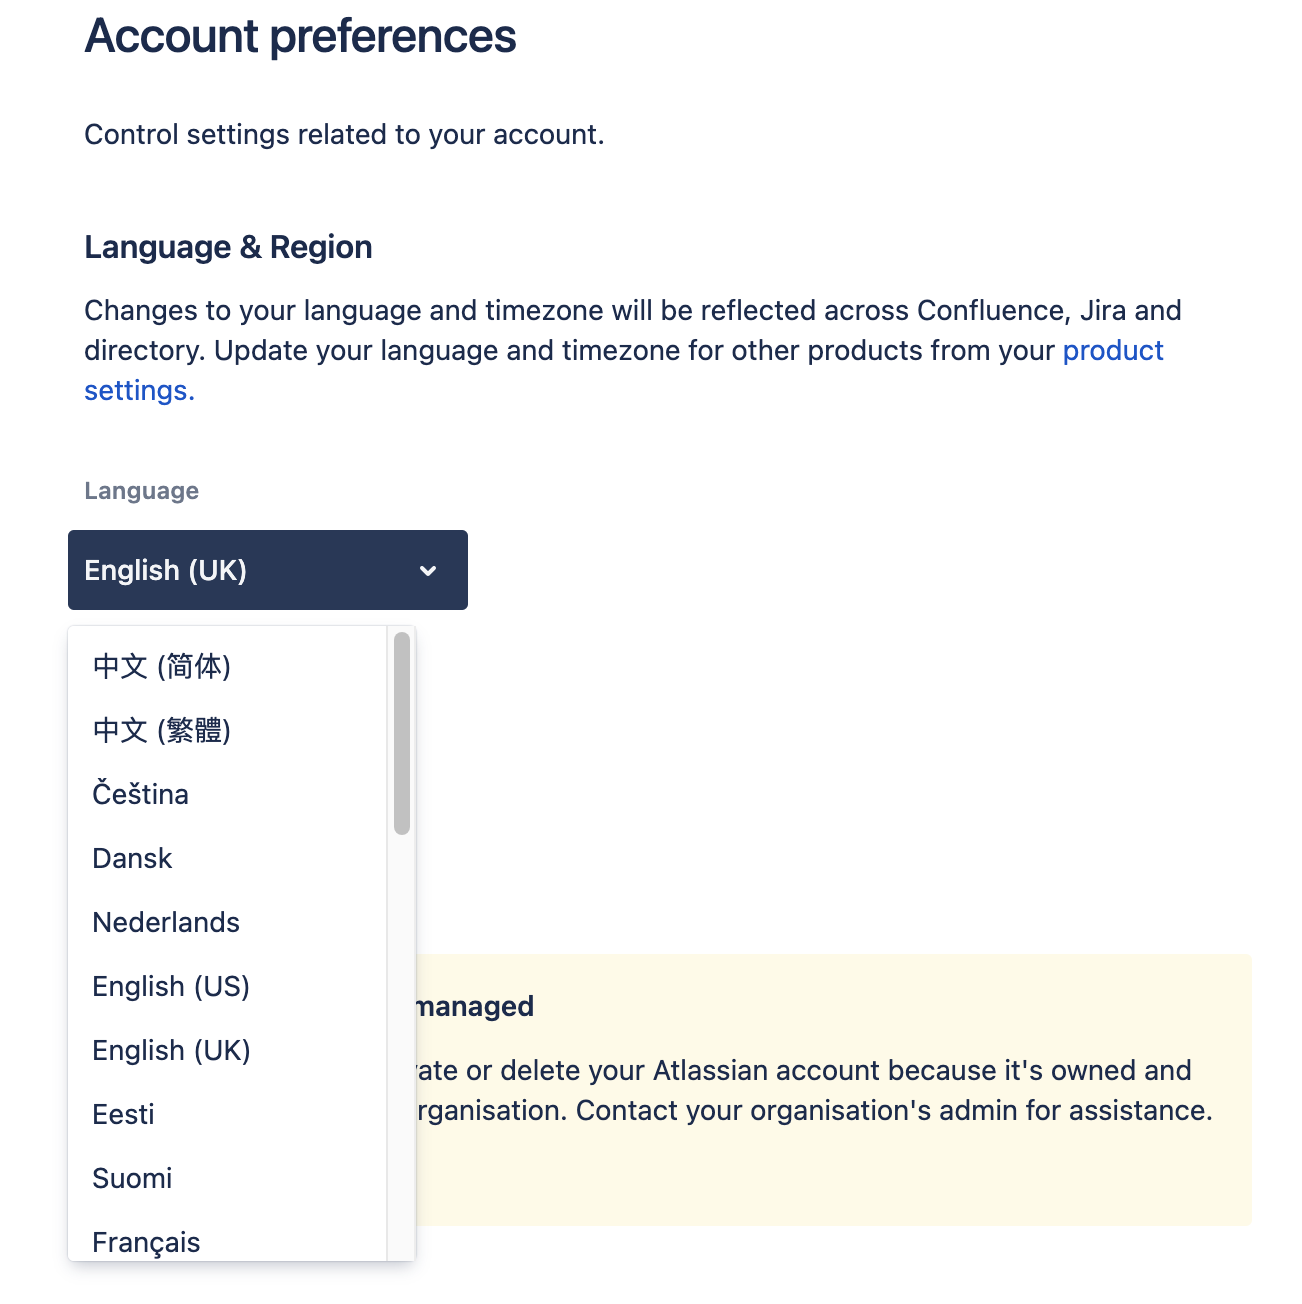
Task: Select English (UK) from the list
Action: [171, 1050]
